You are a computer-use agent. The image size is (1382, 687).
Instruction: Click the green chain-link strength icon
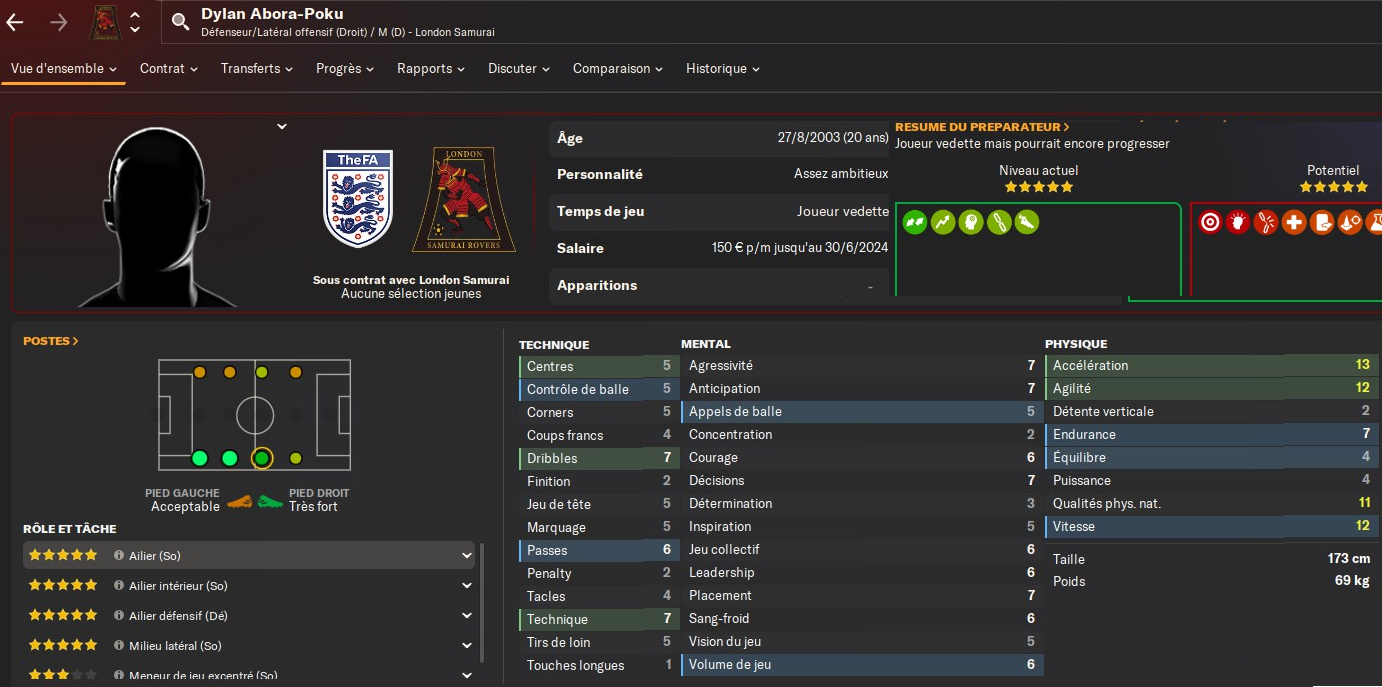pyautogui.click(x=999, y=222)
